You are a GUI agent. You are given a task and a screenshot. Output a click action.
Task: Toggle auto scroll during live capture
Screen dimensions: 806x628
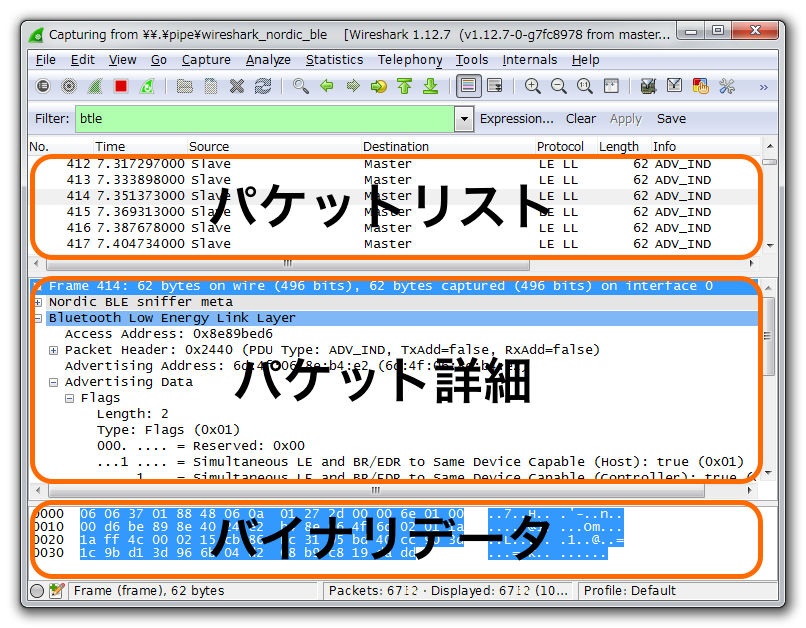pos(494,87)
